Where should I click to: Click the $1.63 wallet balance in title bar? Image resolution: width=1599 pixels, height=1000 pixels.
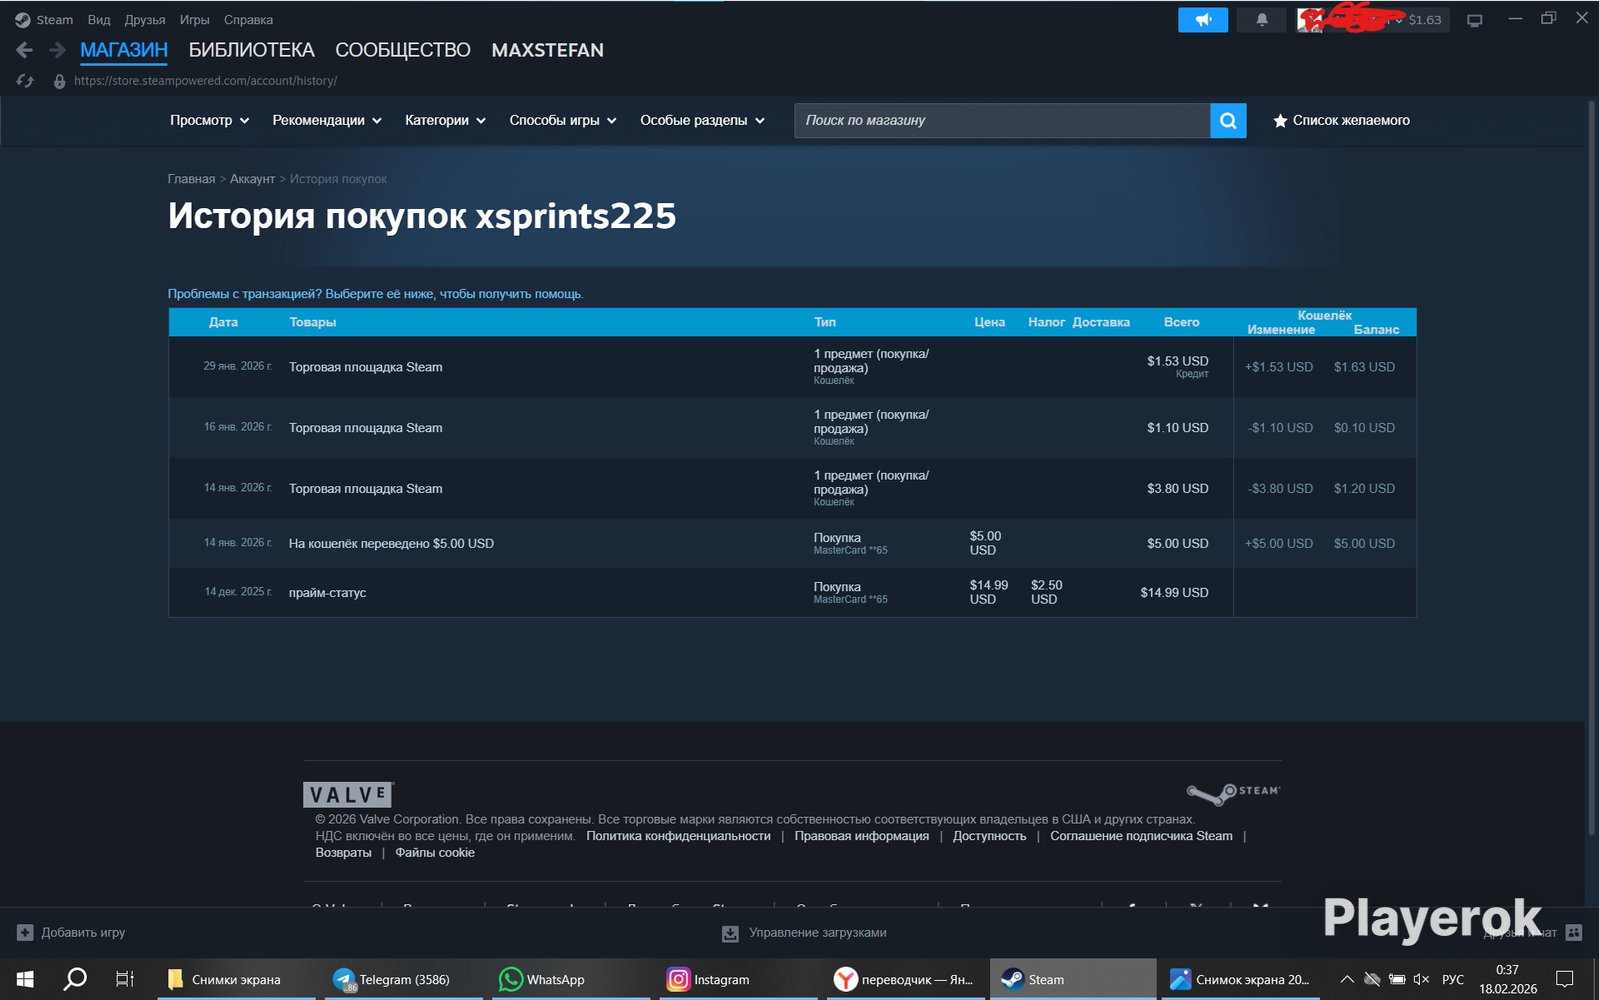tap(1425, 20)
